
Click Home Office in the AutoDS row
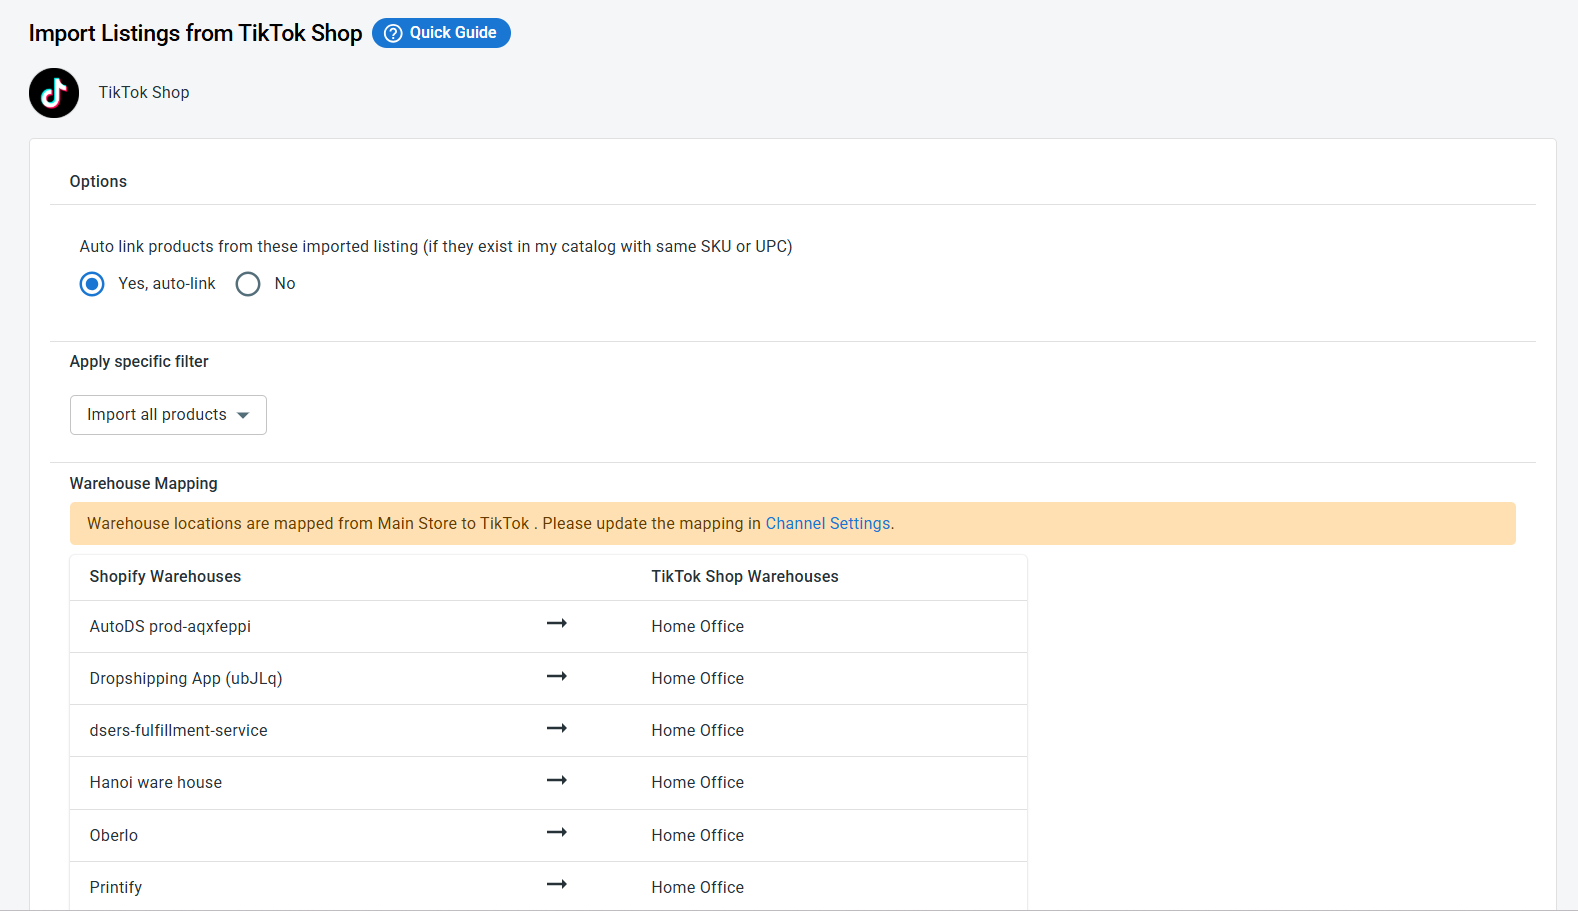[698, 627]
